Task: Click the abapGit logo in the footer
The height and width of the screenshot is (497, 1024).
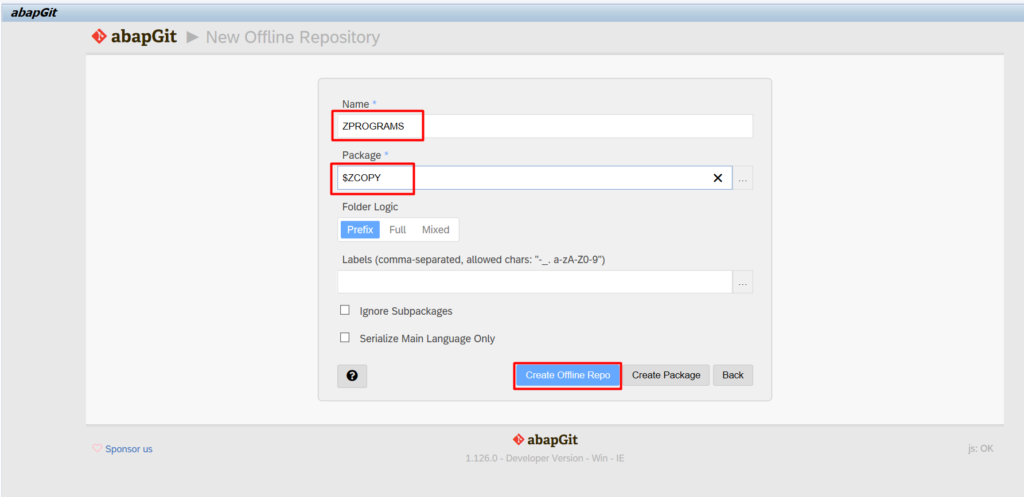Action: click(544, 440)
